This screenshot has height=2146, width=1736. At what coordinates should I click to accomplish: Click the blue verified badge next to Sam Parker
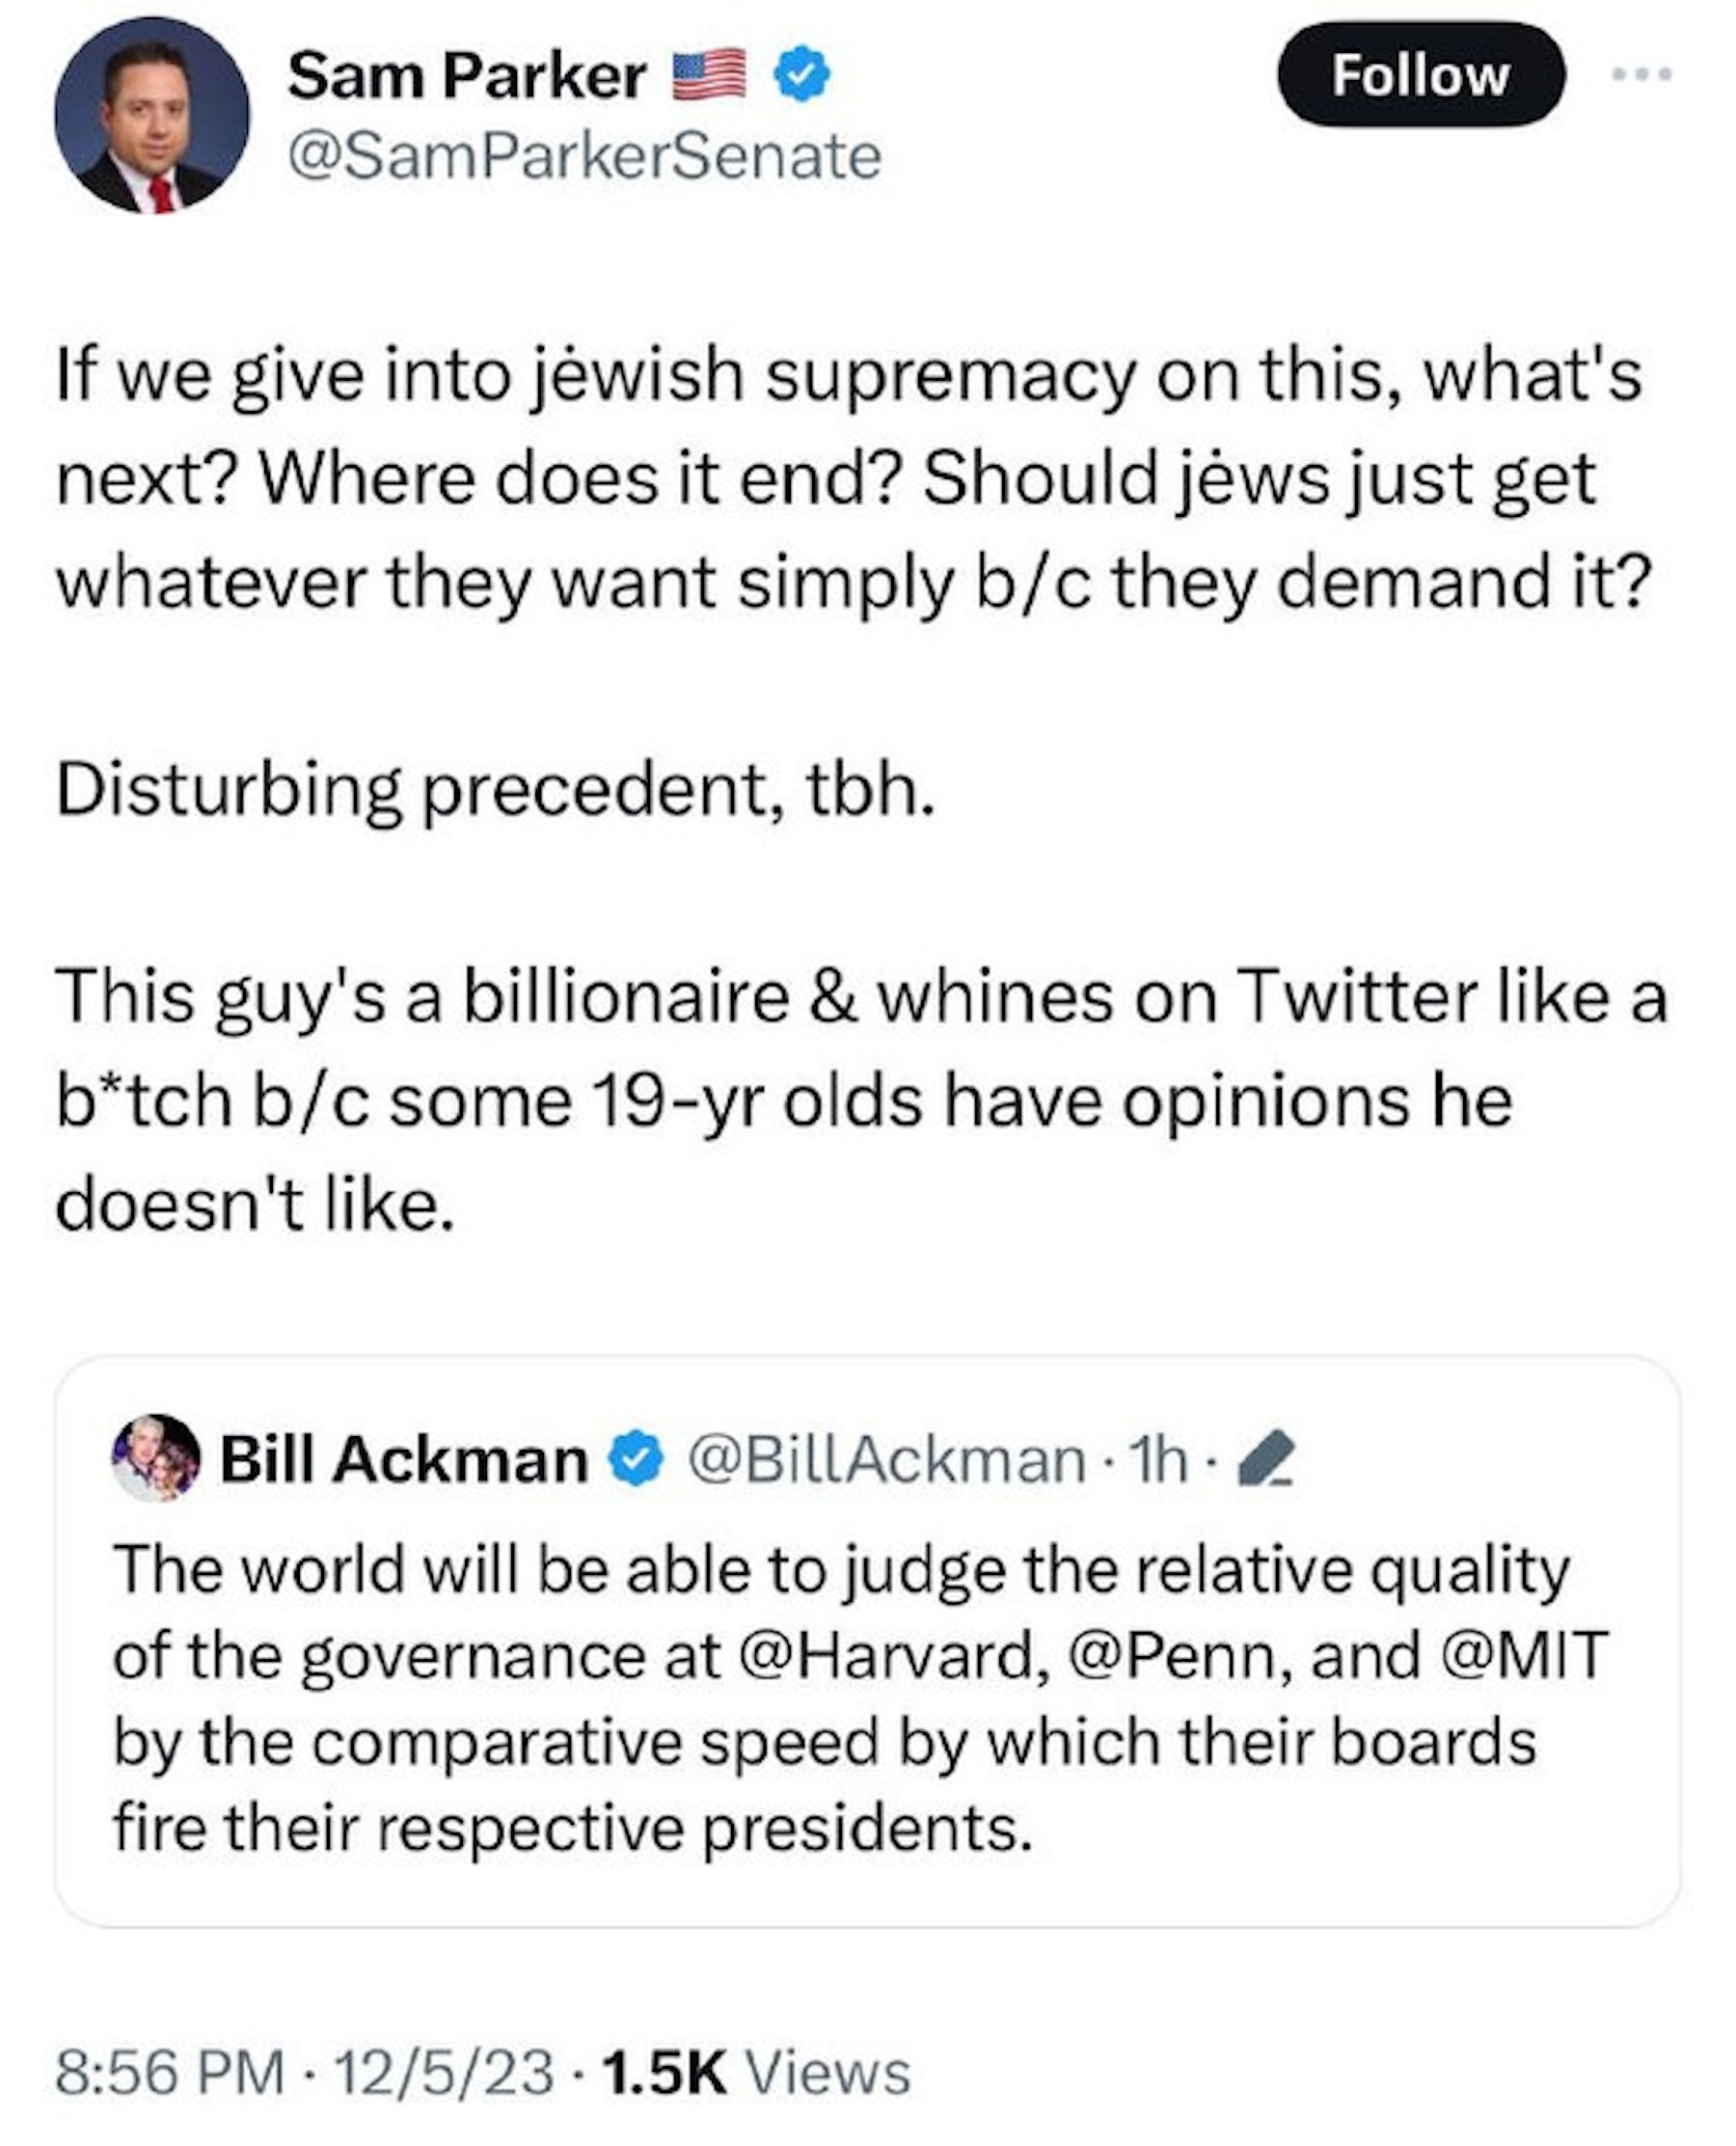click(x=801, y=76)
